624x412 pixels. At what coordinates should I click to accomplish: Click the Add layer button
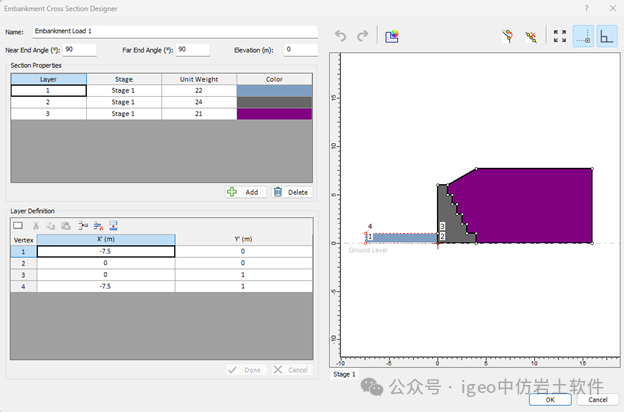pos(246,192)
